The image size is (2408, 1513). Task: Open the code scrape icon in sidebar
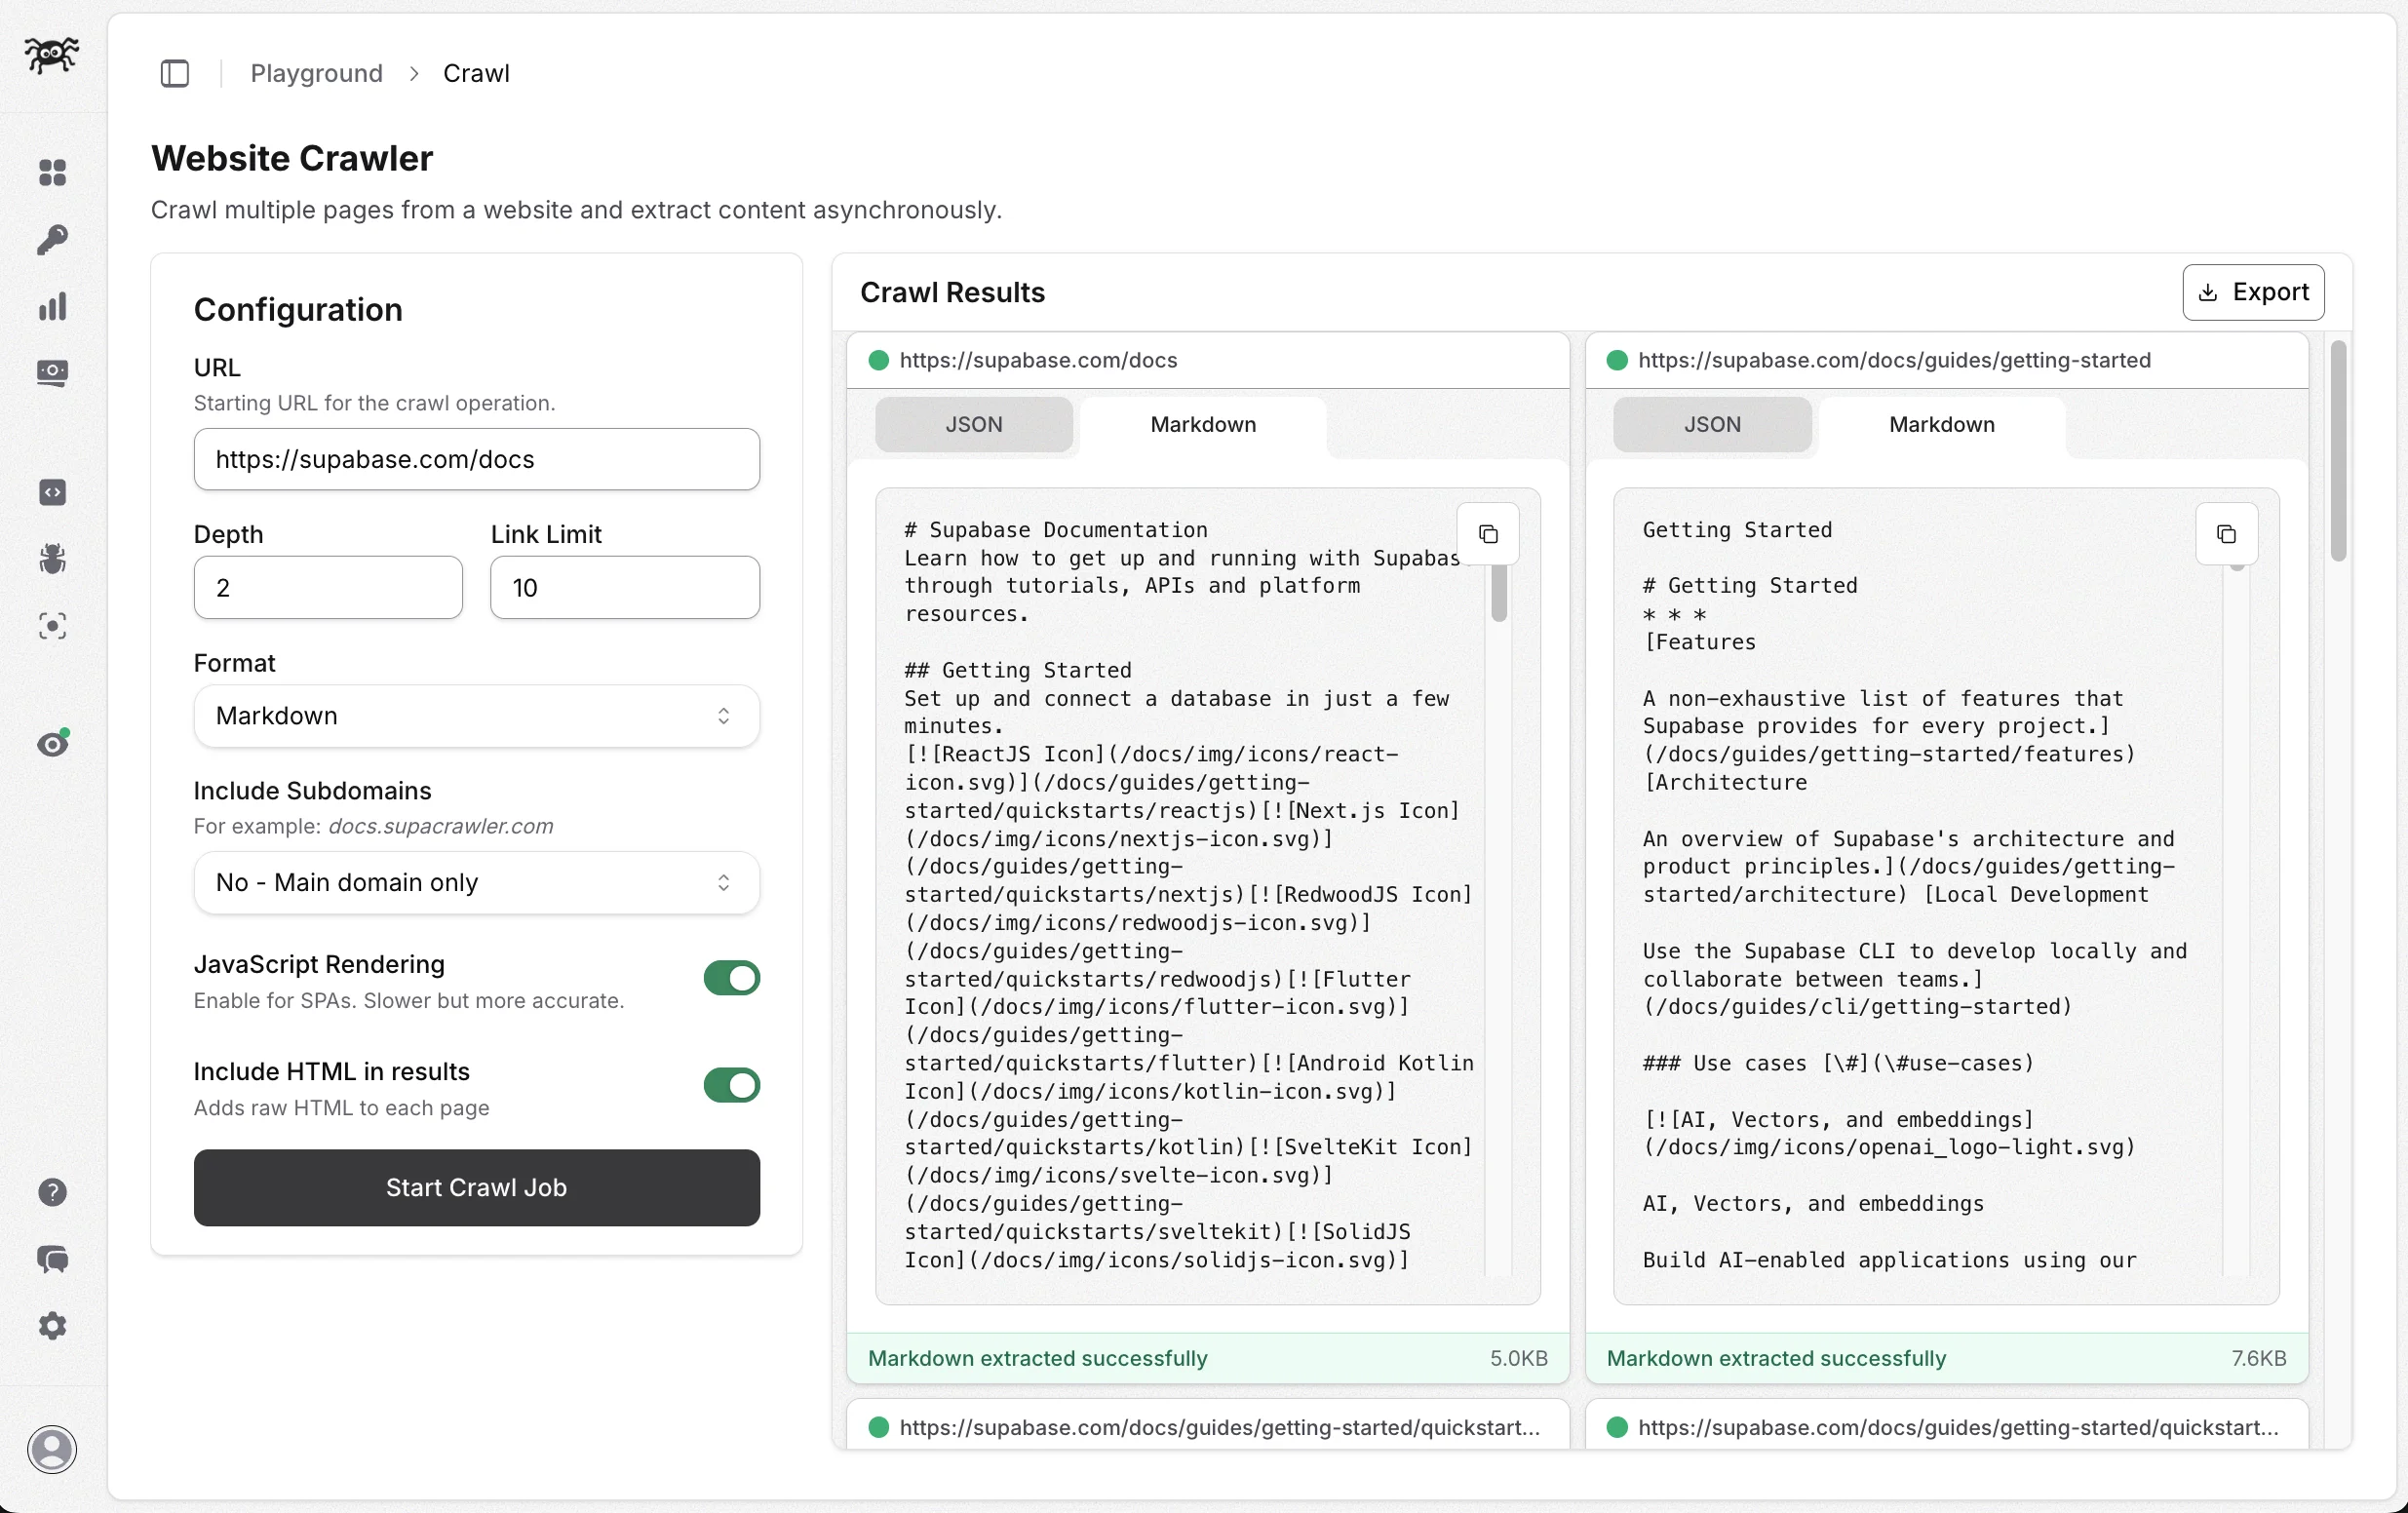(x=52, y=492)
